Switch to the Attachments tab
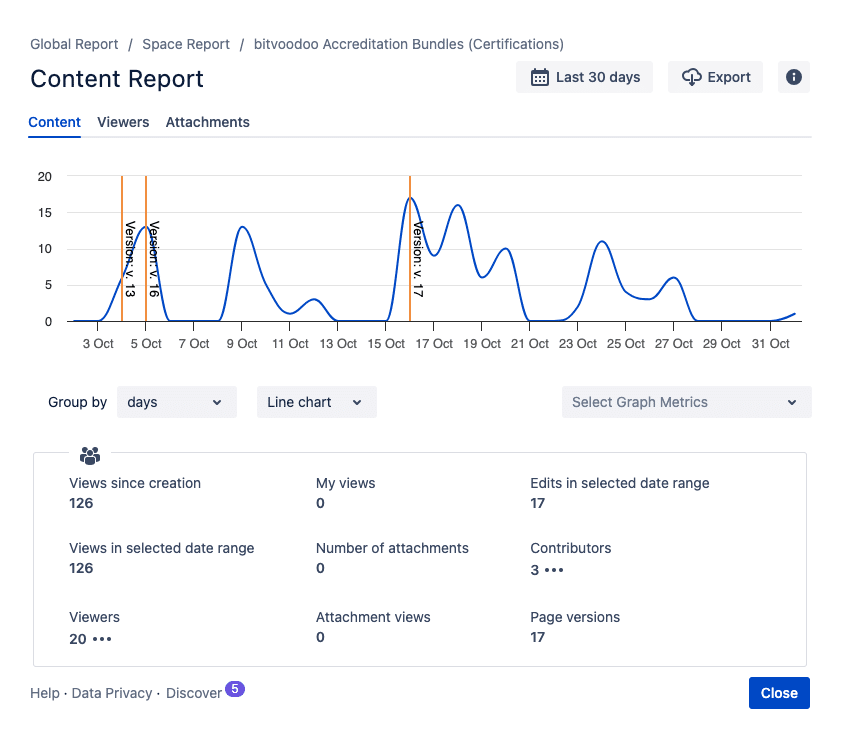 207,122
